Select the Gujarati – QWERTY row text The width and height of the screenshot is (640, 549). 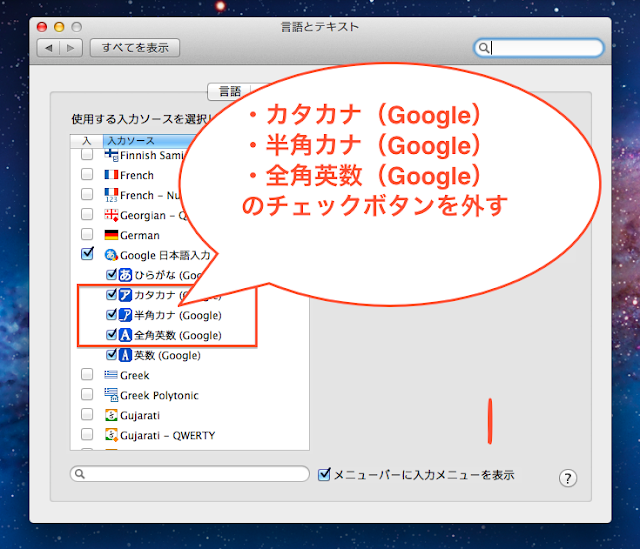pos(167,436)
